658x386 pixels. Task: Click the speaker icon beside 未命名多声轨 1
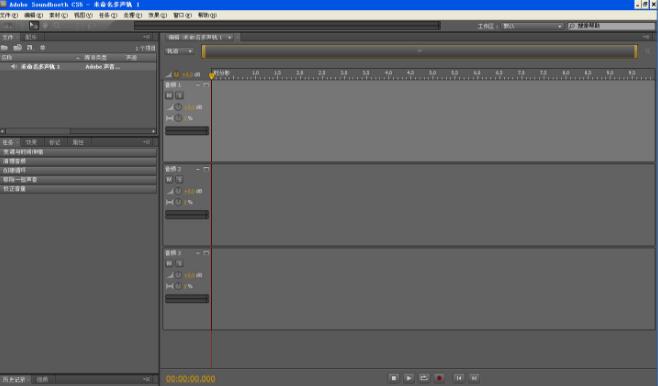[x=14, y=67]
